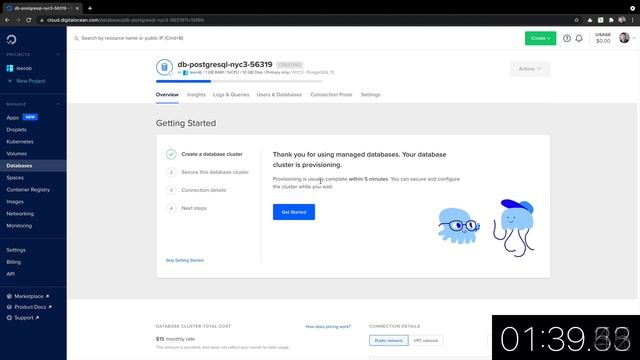Open the Connection Pools tab
640x360 pixels.
click(x=331, y=95)
